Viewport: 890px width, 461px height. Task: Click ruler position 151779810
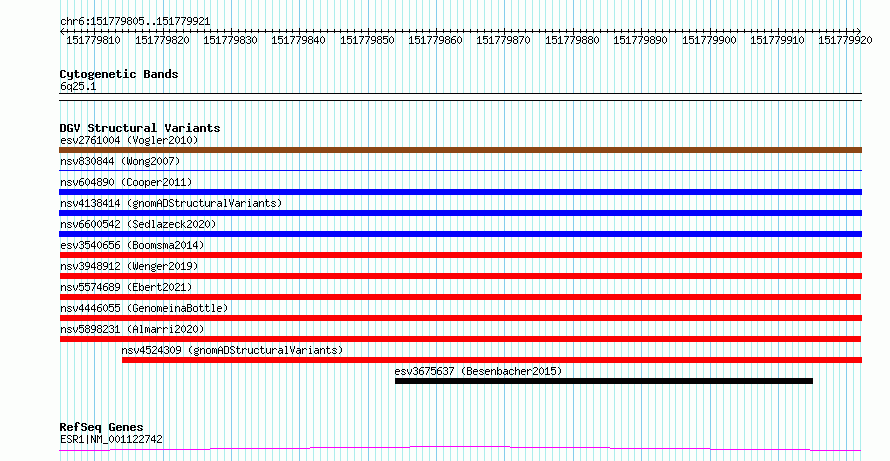(x=94, y=40)
